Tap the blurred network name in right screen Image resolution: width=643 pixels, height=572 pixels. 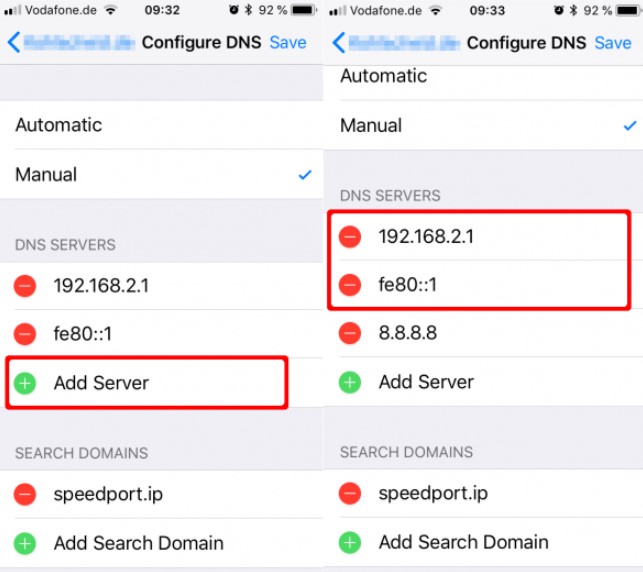tap(404, 43)
